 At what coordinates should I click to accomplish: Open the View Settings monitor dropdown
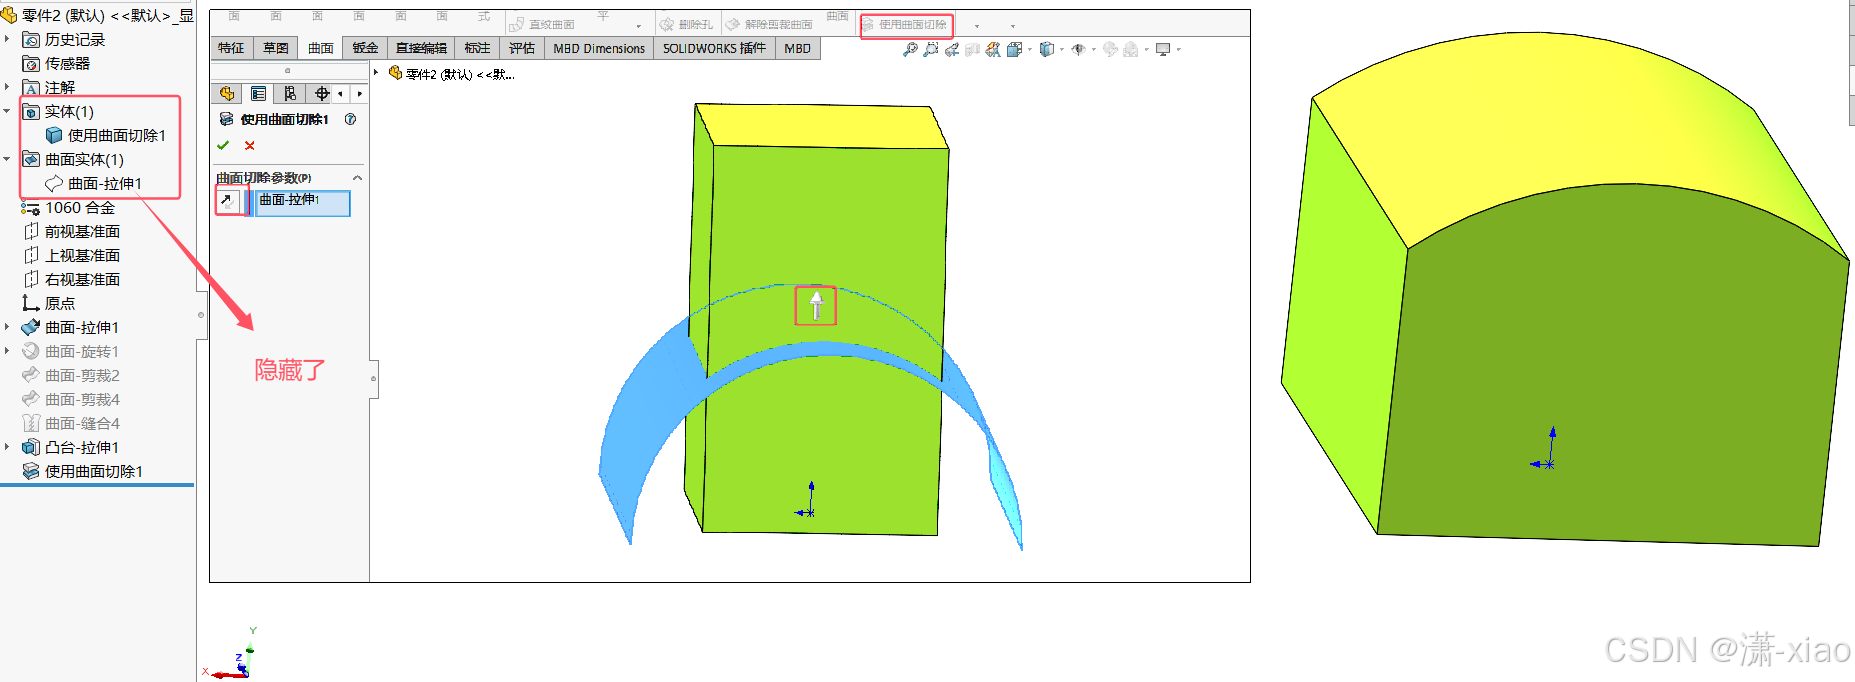coord(1167,49)
